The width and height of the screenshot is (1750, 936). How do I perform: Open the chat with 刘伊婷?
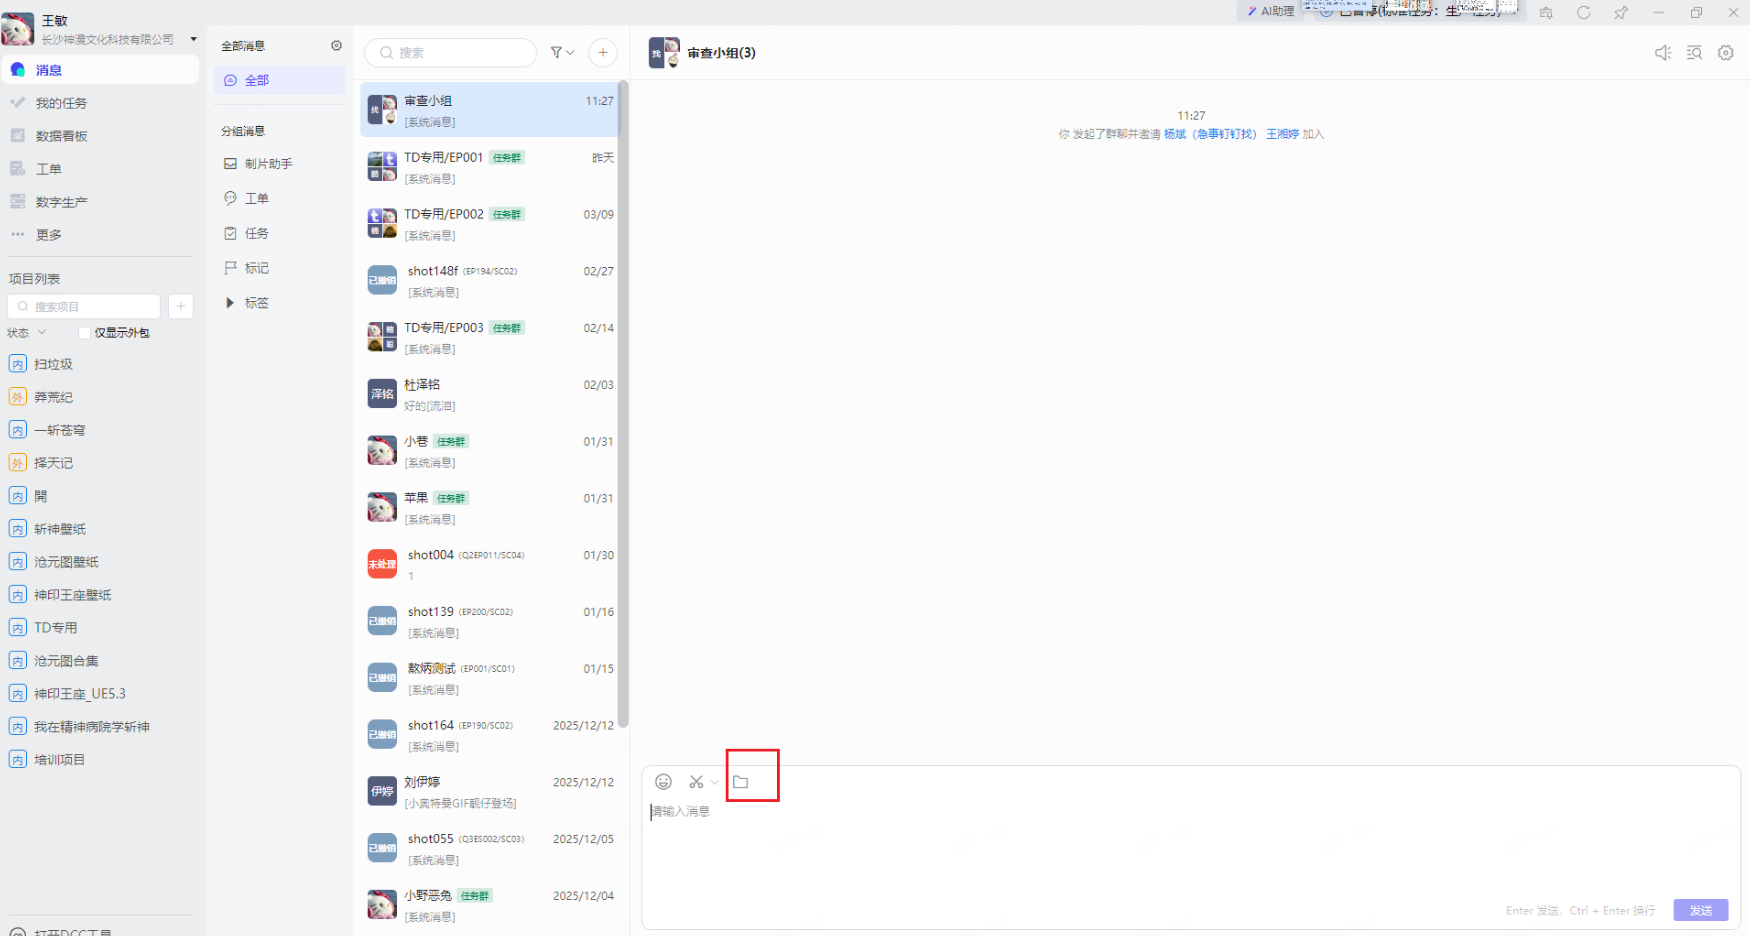(x=490, y=792)
